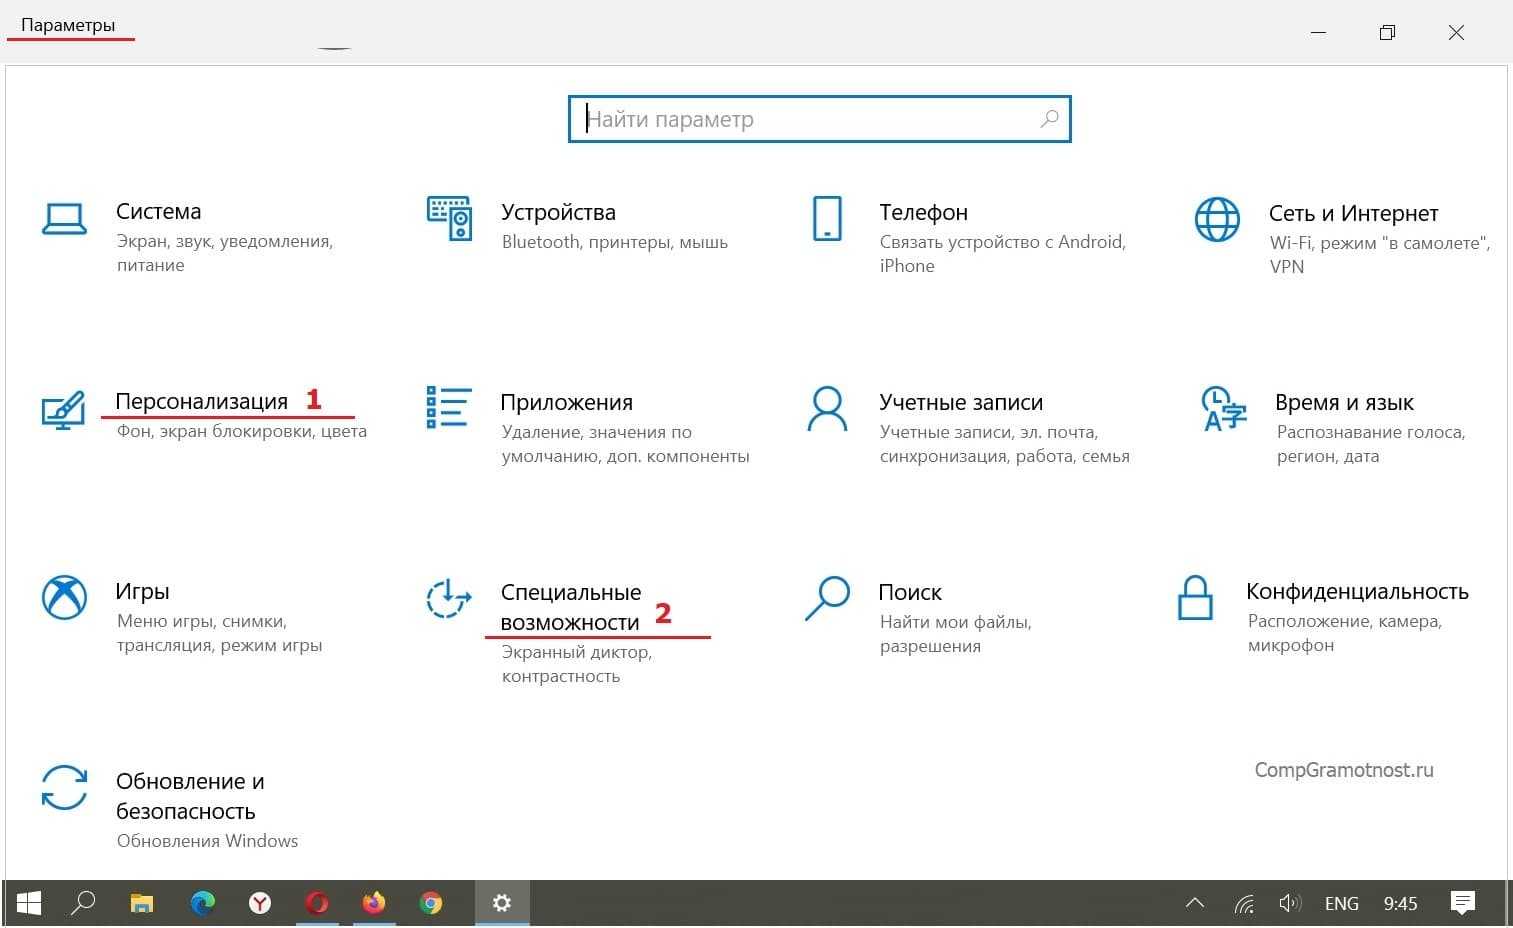This screenshot has width=1513, height=928.
Task: Open the ENG language switcher
Action: (1341, 903)
